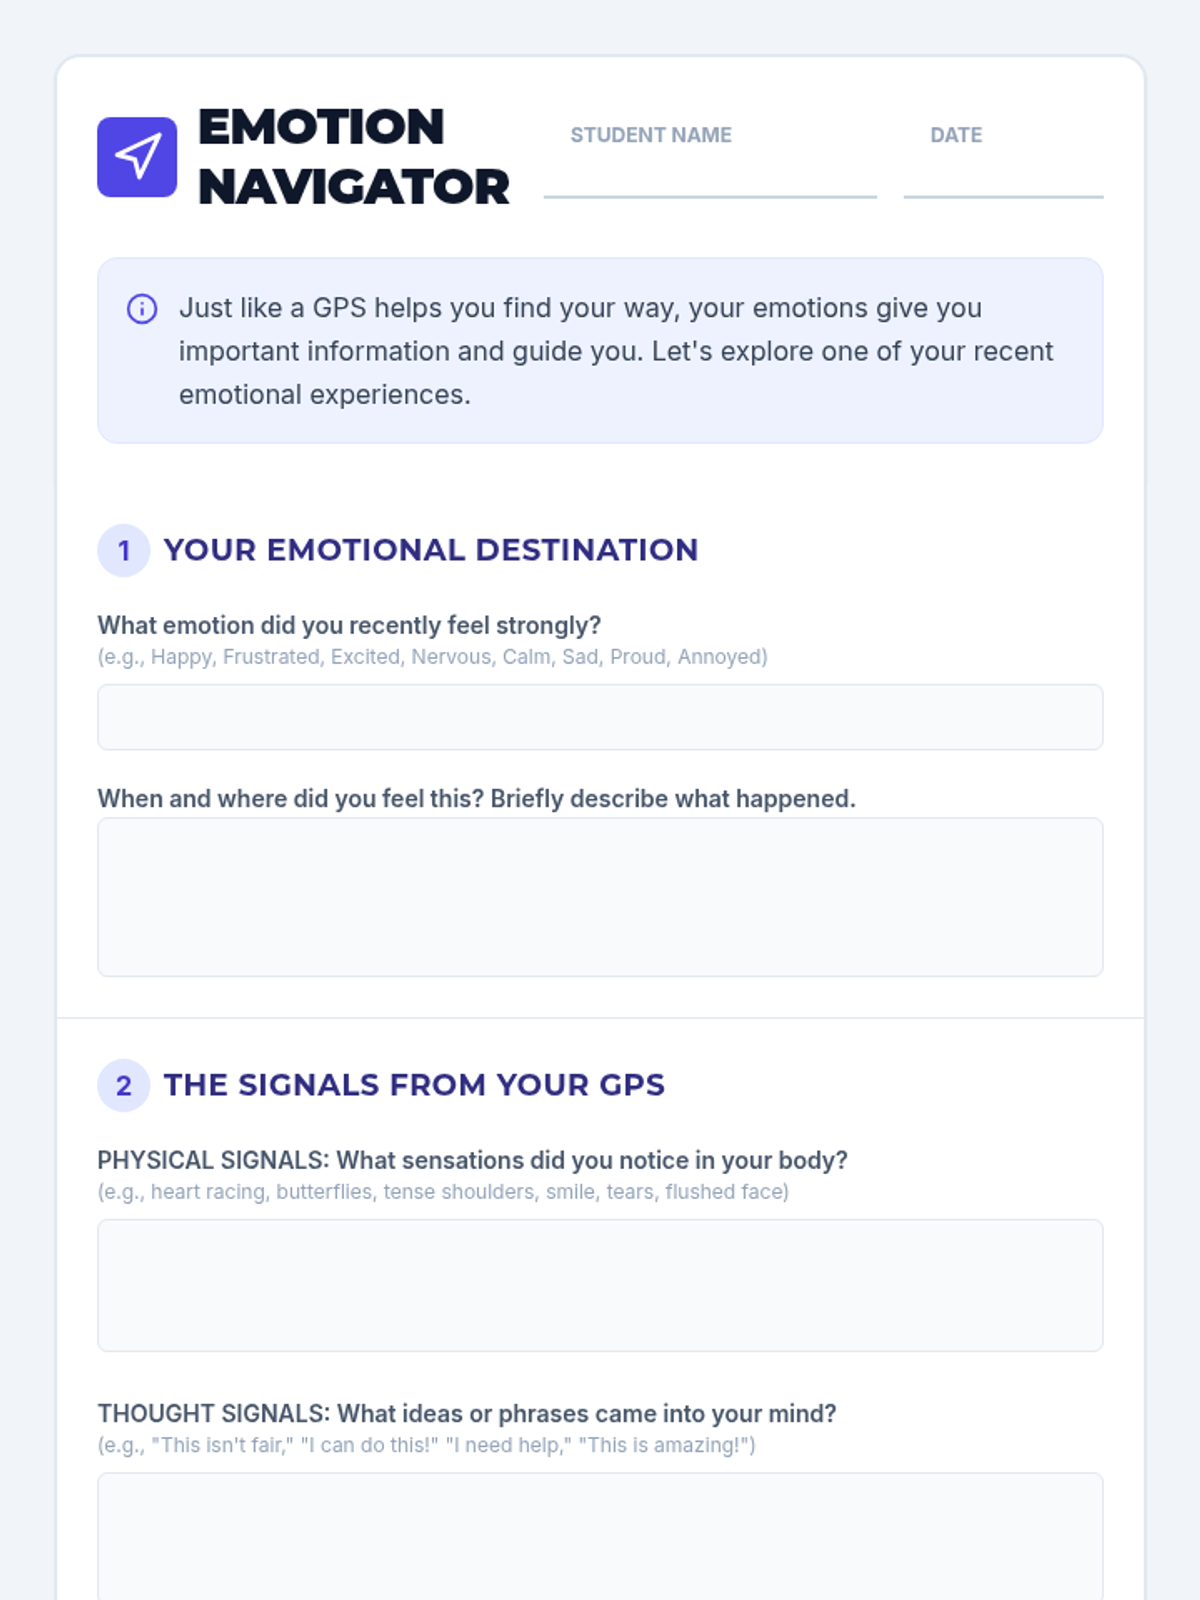
Task: Click the strongly felt emotion input box
Action: pos(600,717)
